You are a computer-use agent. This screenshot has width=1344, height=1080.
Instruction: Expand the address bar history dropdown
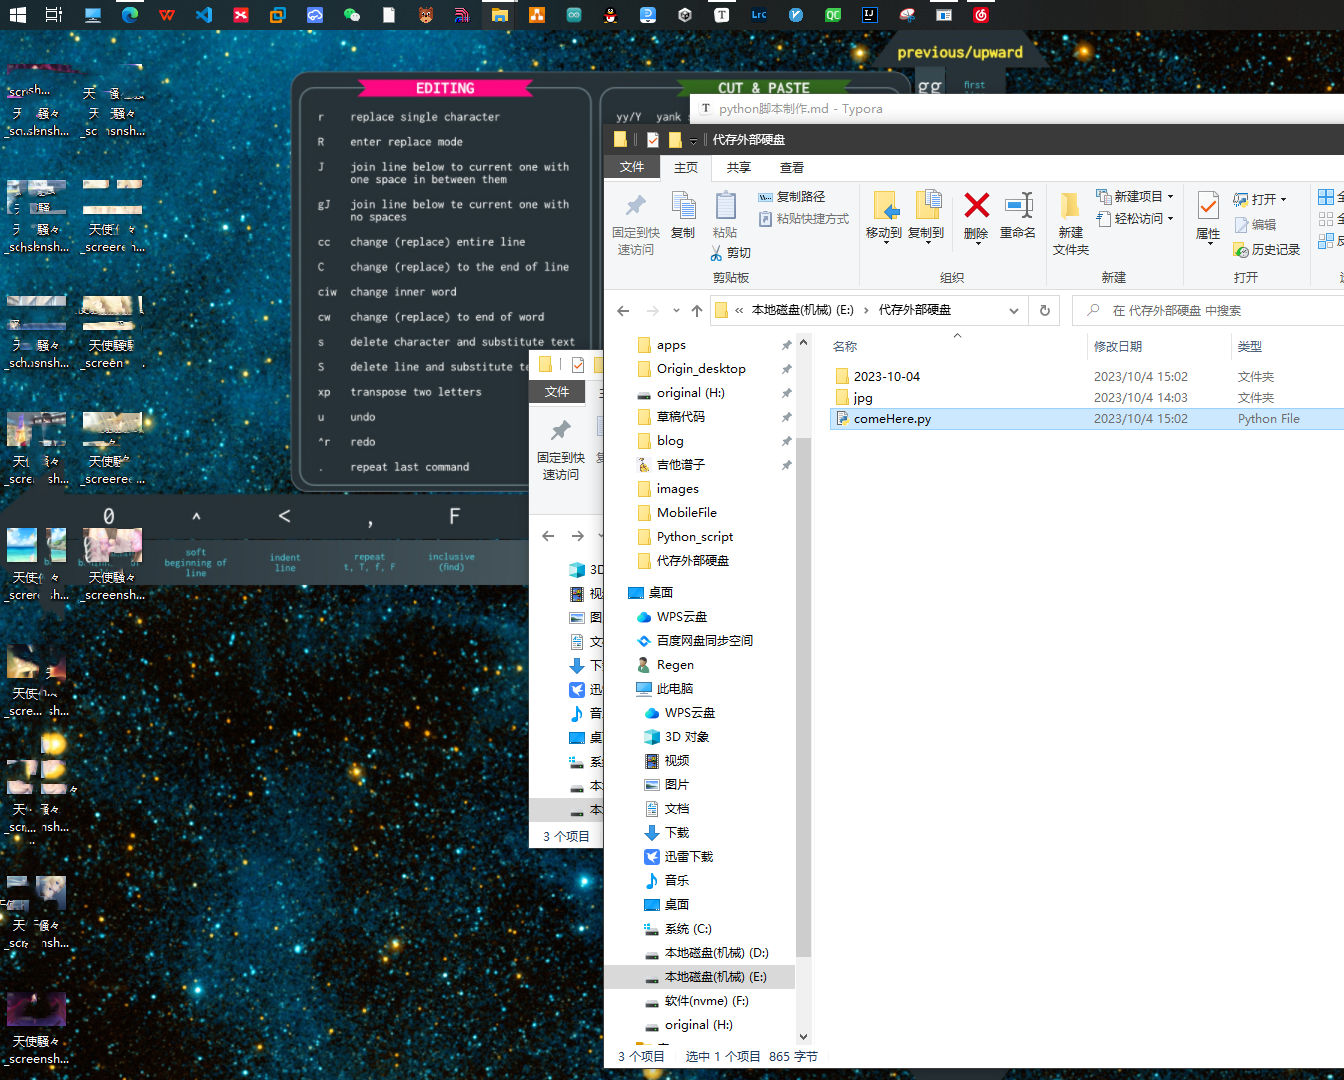(x=1014, y=311)
